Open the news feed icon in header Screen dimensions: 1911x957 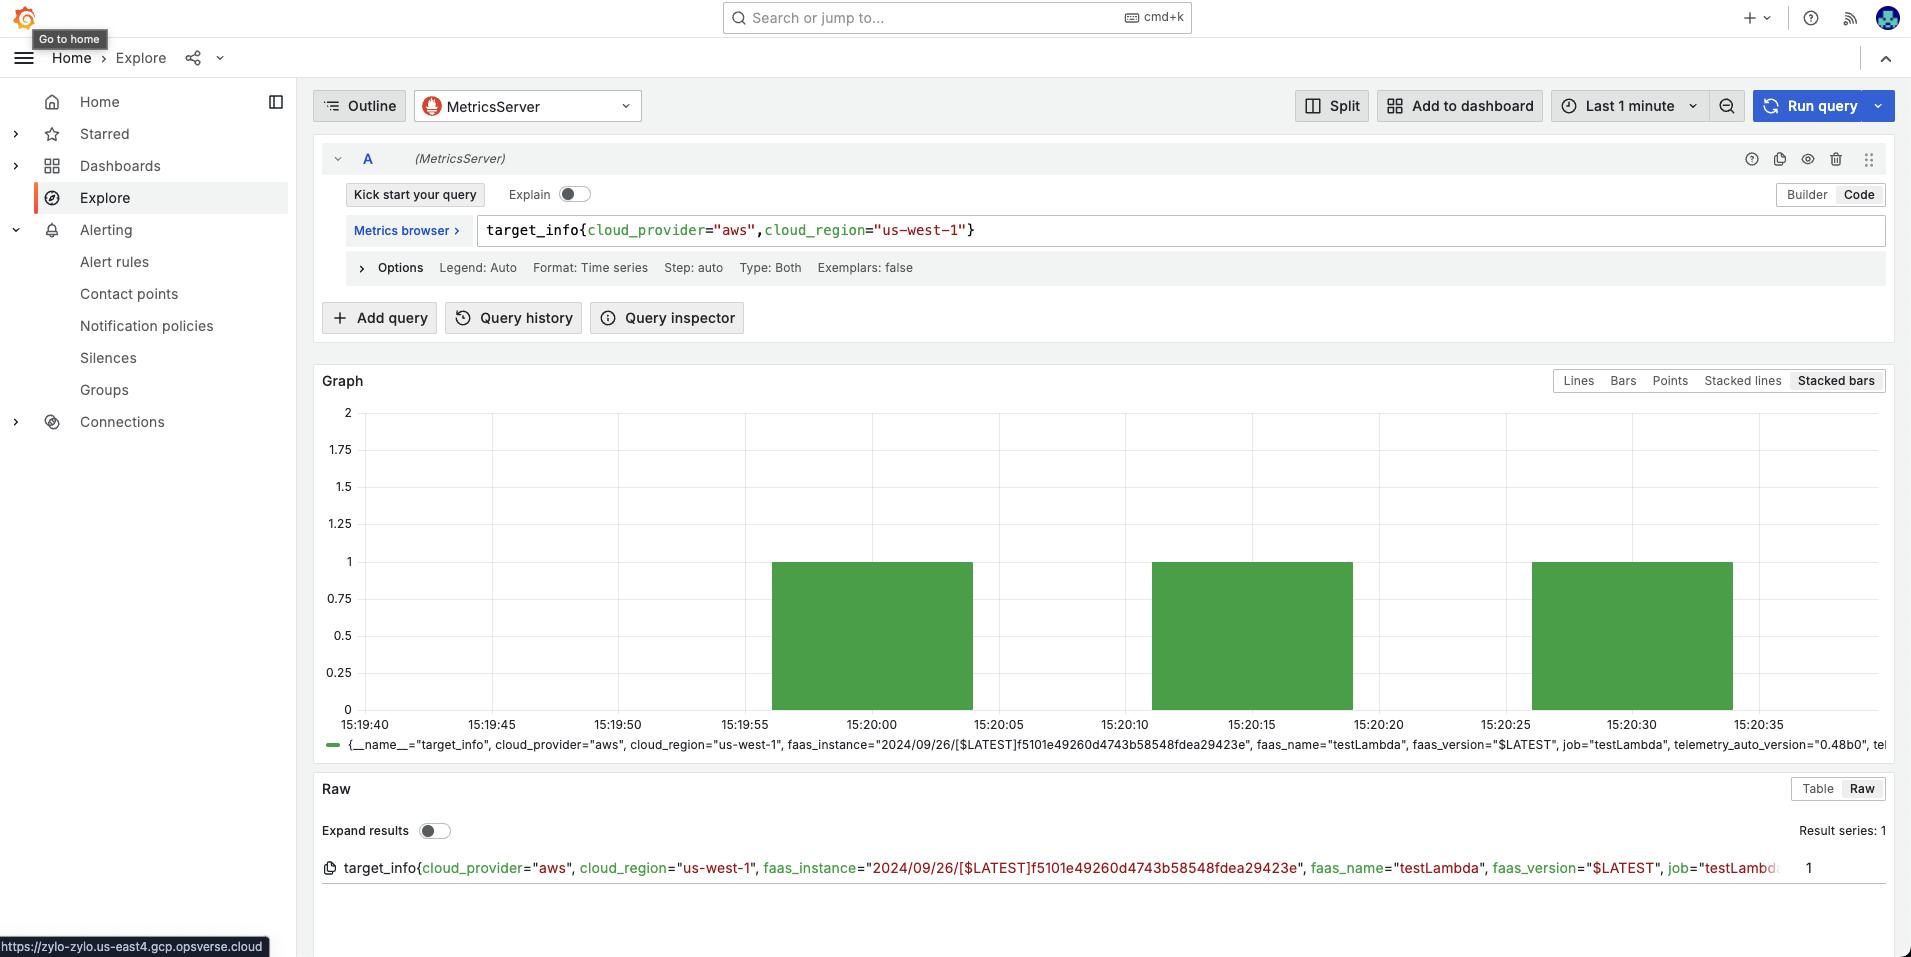[x=1850, y=18]
